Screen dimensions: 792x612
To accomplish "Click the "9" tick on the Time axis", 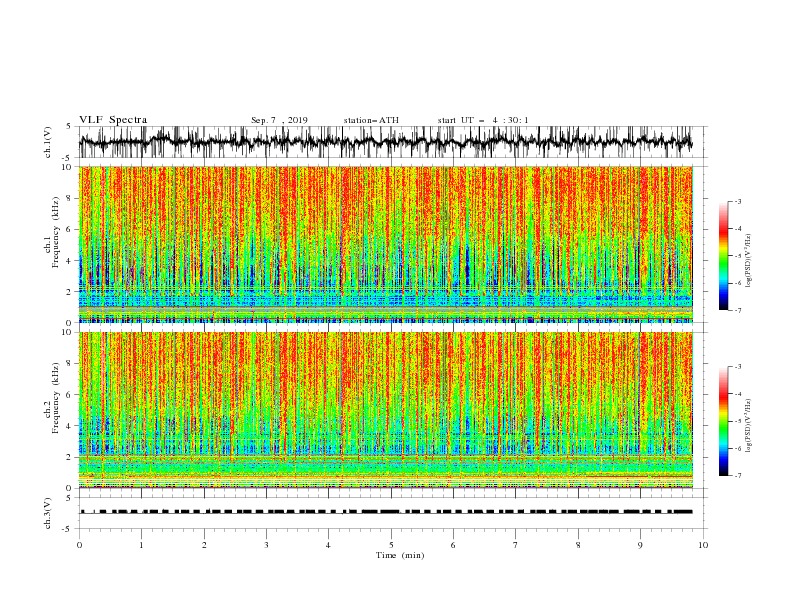I will tap(640, 545).
